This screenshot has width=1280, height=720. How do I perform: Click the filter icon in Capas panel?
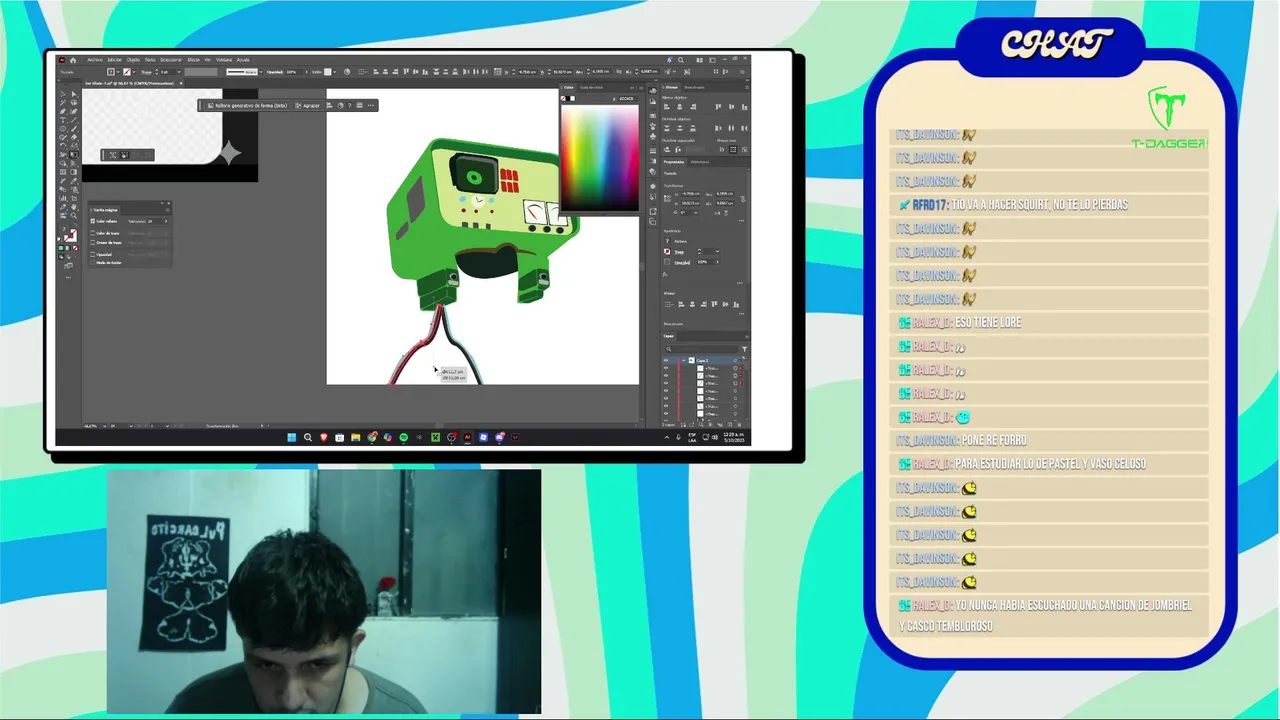pyautogui.click(x=744, y=349)
